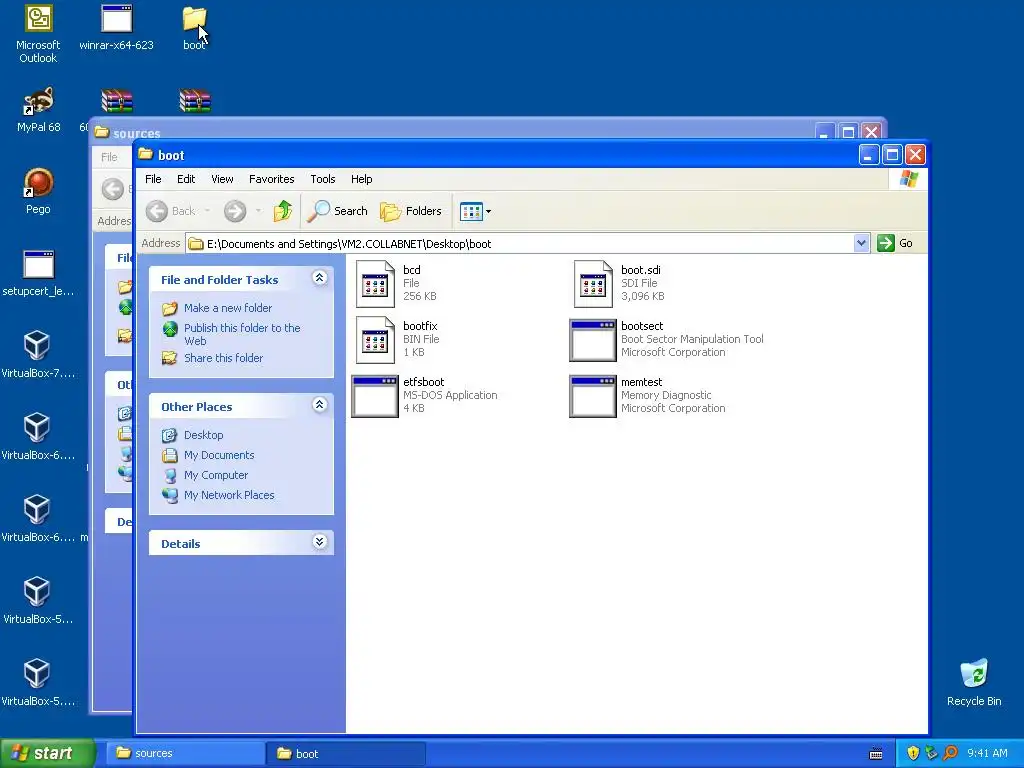The image size is (1024, 768).
Task: Open the Views dropdown button
Action: tap(475, 211)
